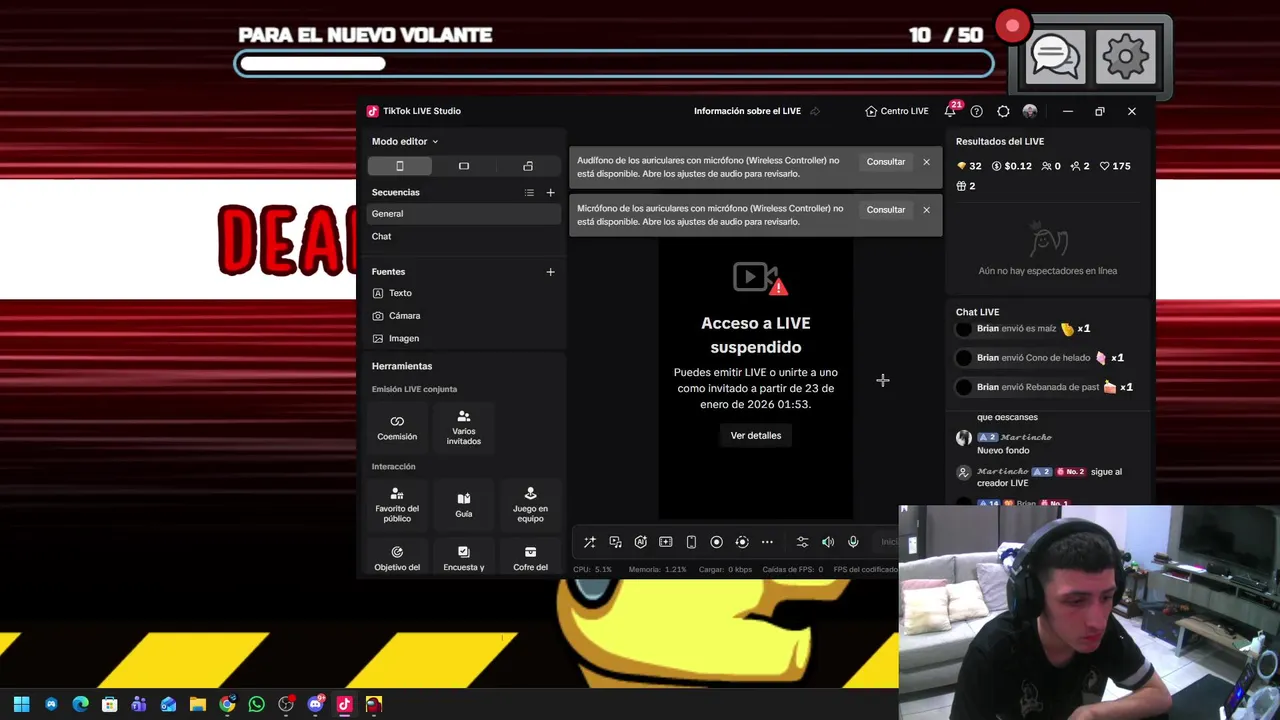Open the profile avatar menu
Image resolution: width=1280 pixels, height=720 pixels.
point(1030,111)
